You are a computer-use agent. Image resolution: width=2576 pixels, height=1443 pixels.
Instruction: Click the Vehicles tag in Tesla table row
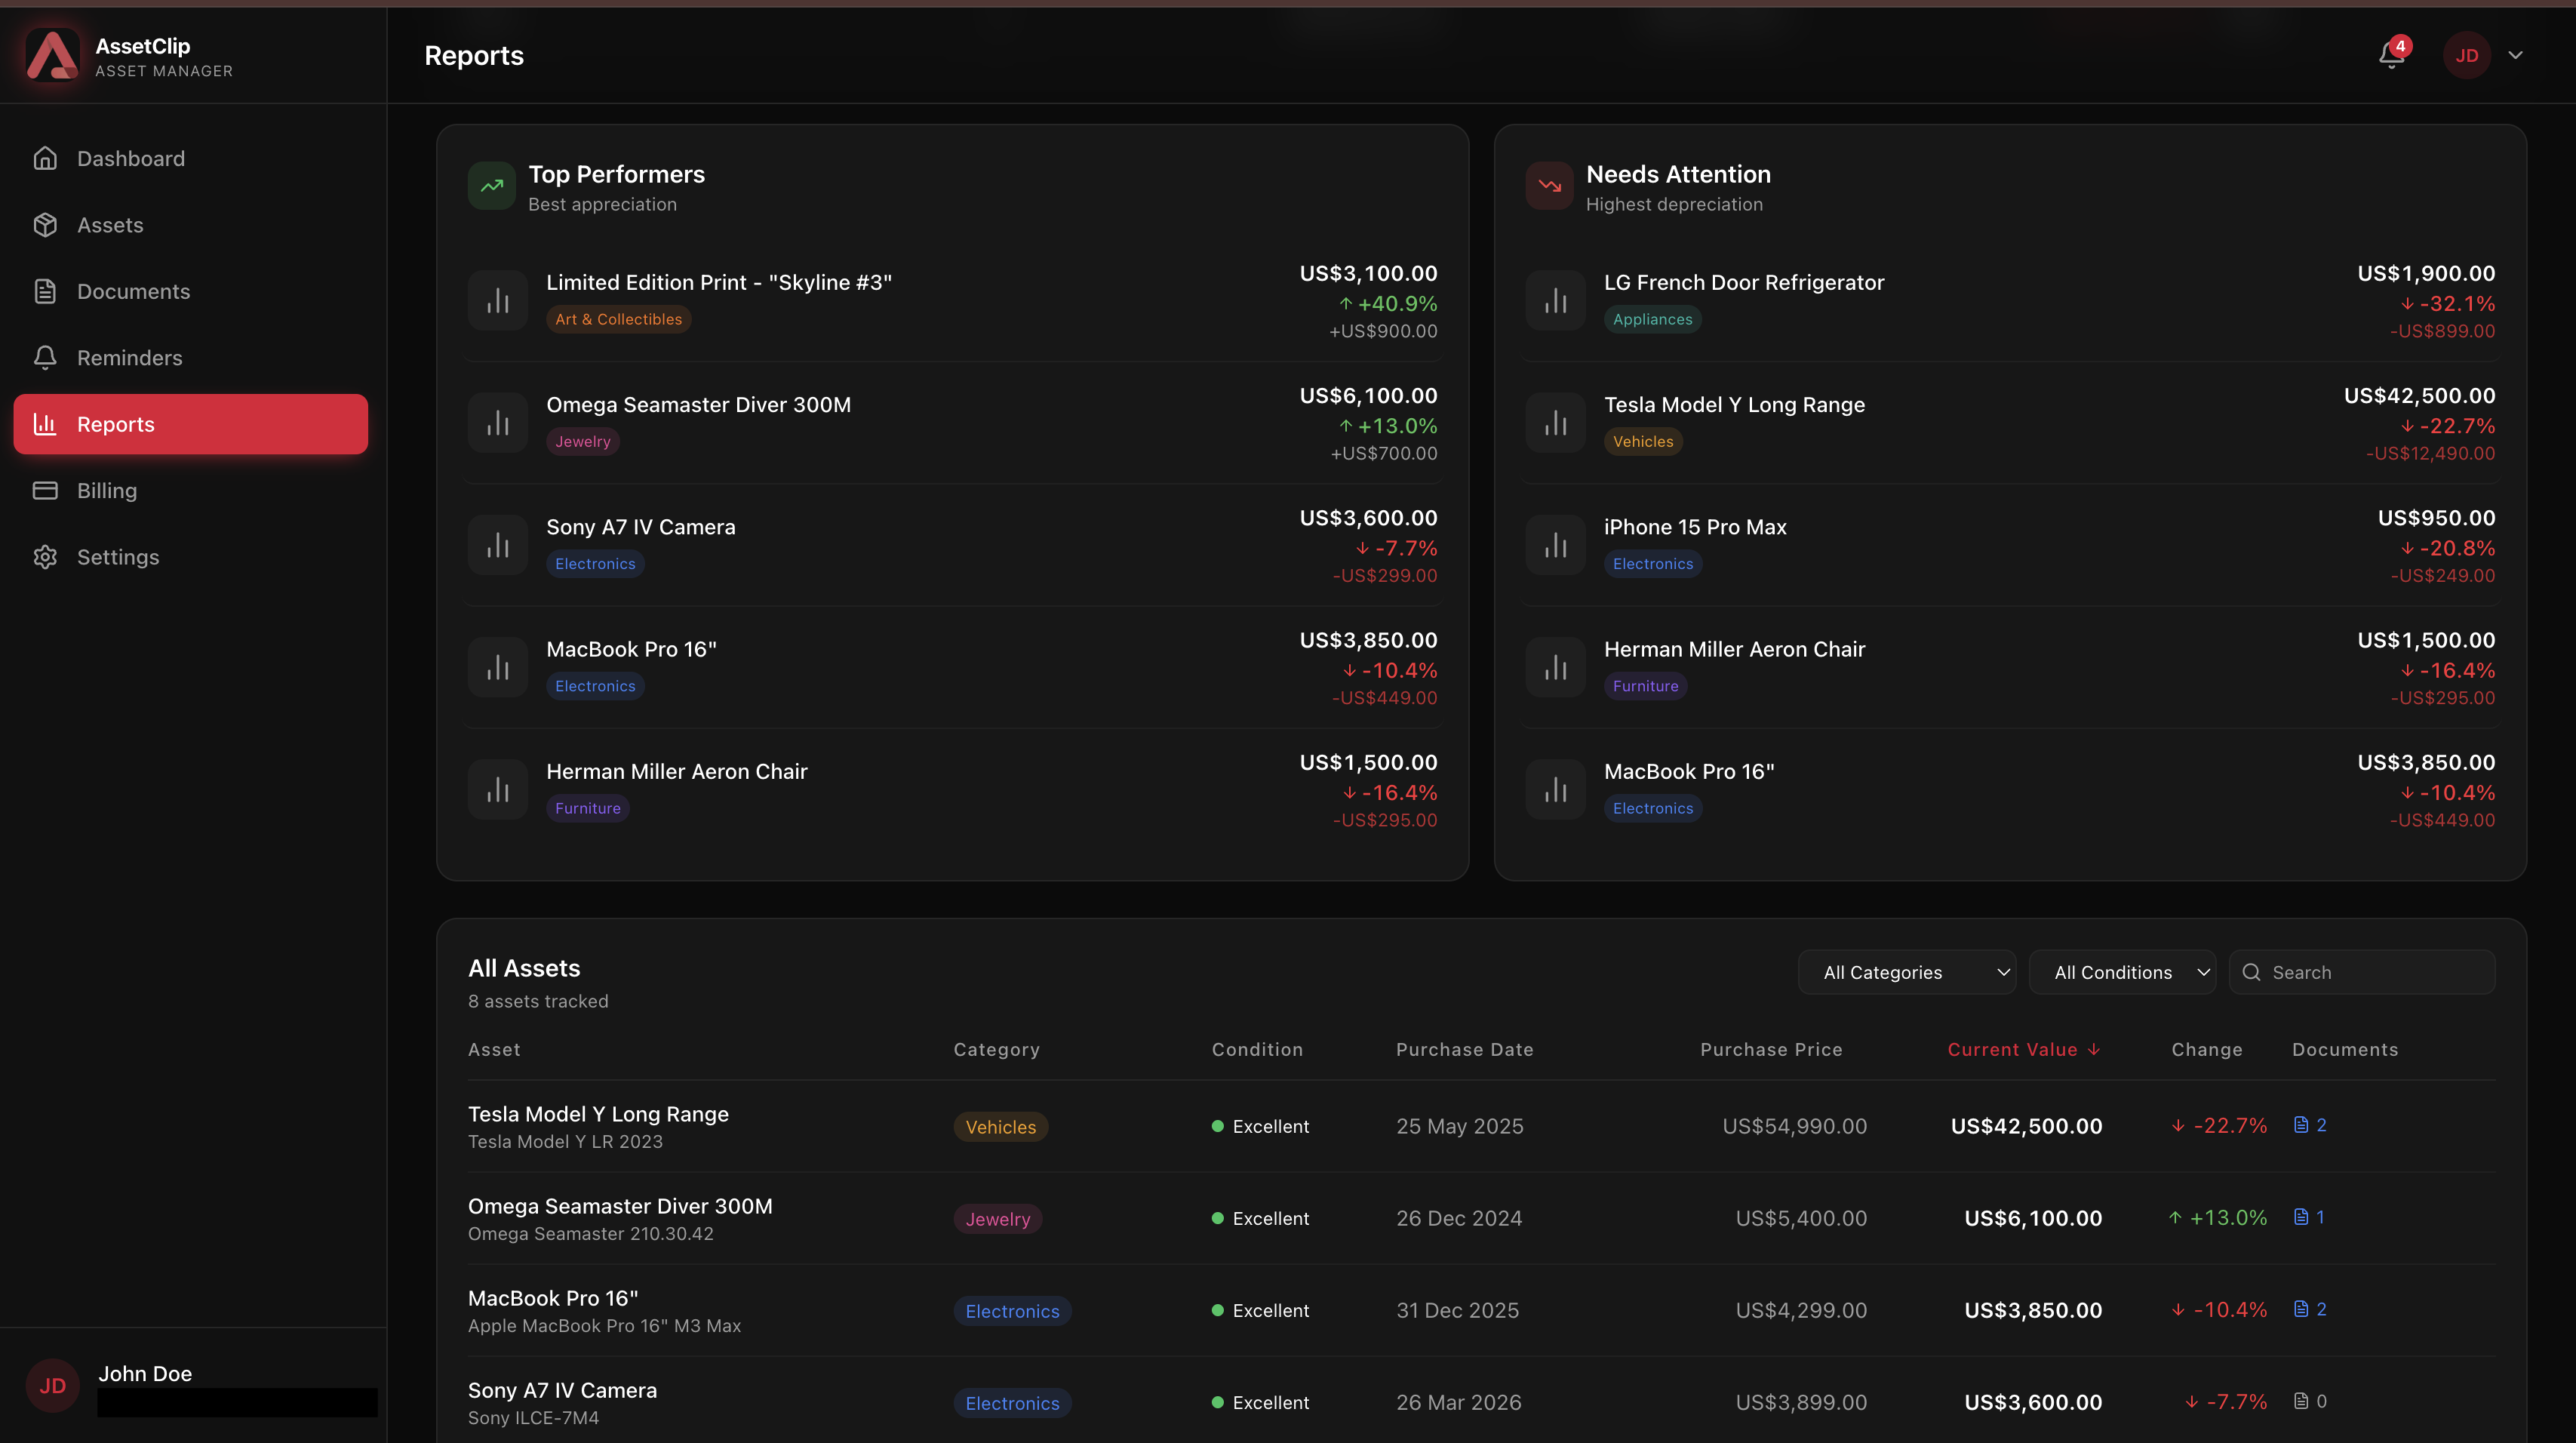(1000, 1127)
